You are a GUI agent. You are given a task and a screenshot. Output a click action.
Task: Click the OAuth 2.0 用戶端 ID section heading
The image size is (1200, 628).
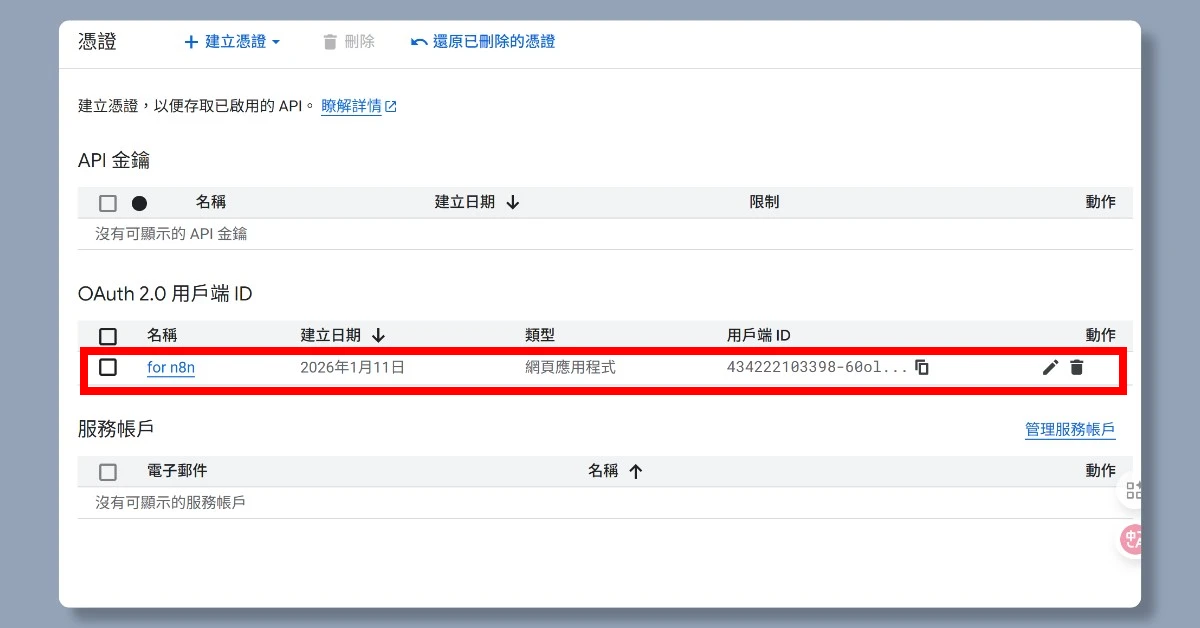click(165, 294)
